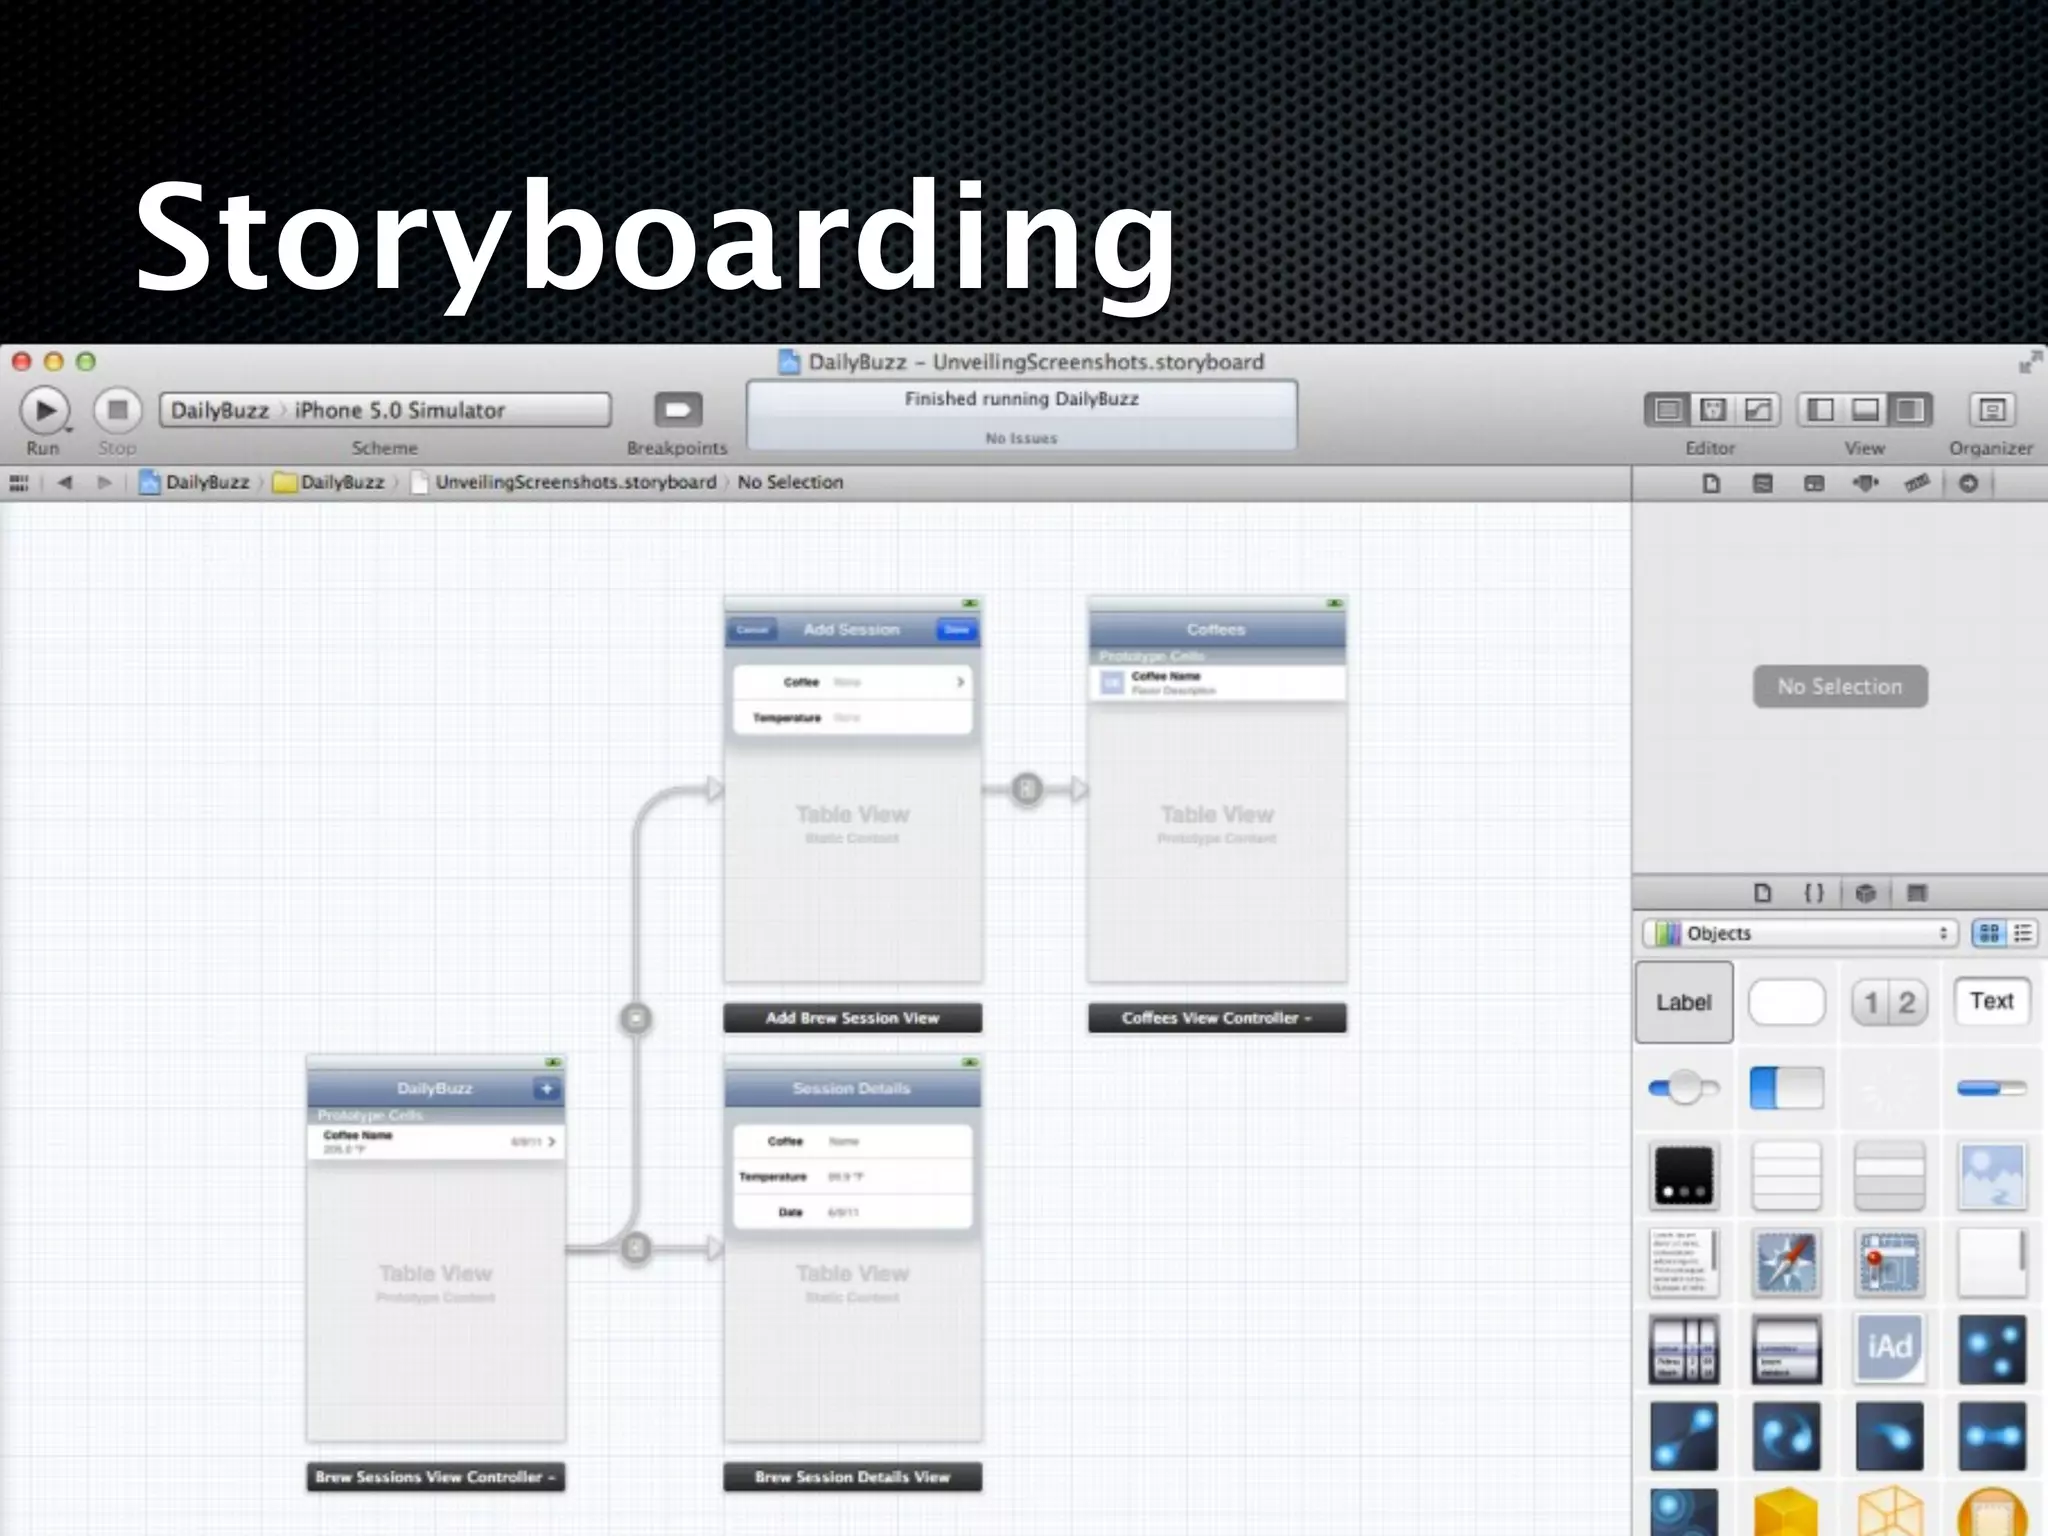Select the Slider object in library

click(x=1684, y=1088)
